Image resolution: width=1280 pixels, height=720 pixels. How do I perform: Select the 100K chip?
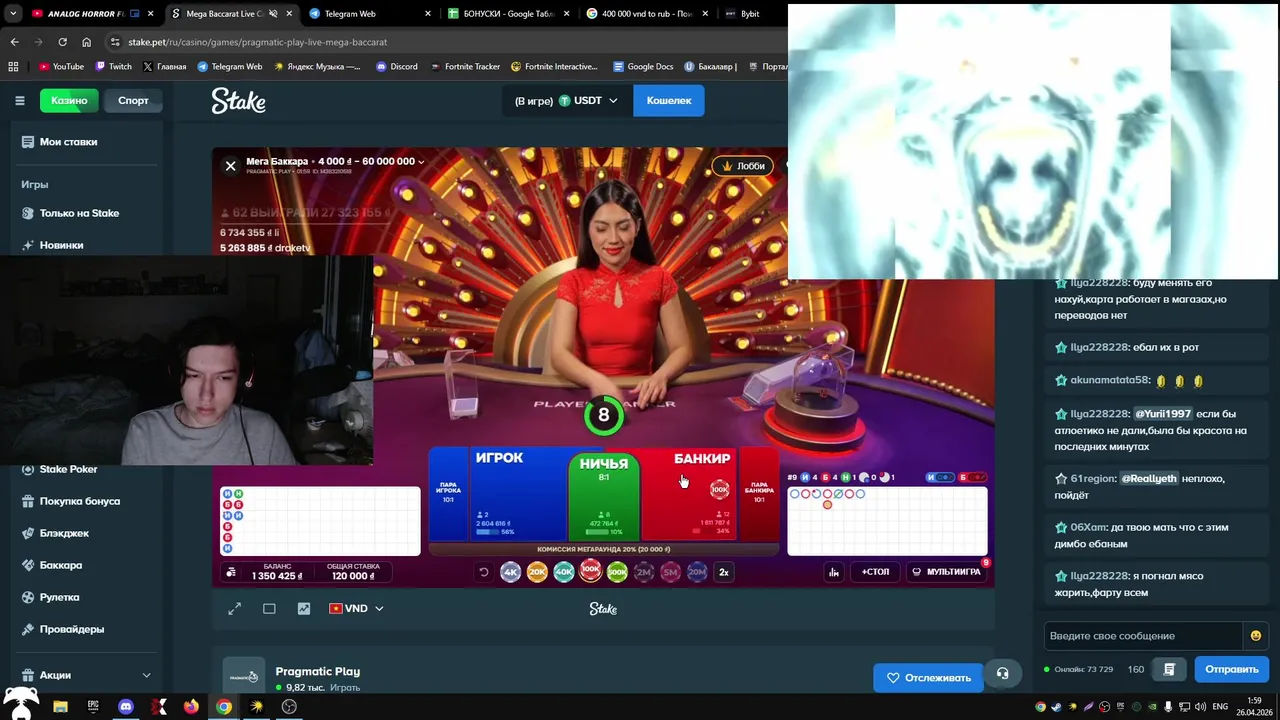[x=590, y=571]
